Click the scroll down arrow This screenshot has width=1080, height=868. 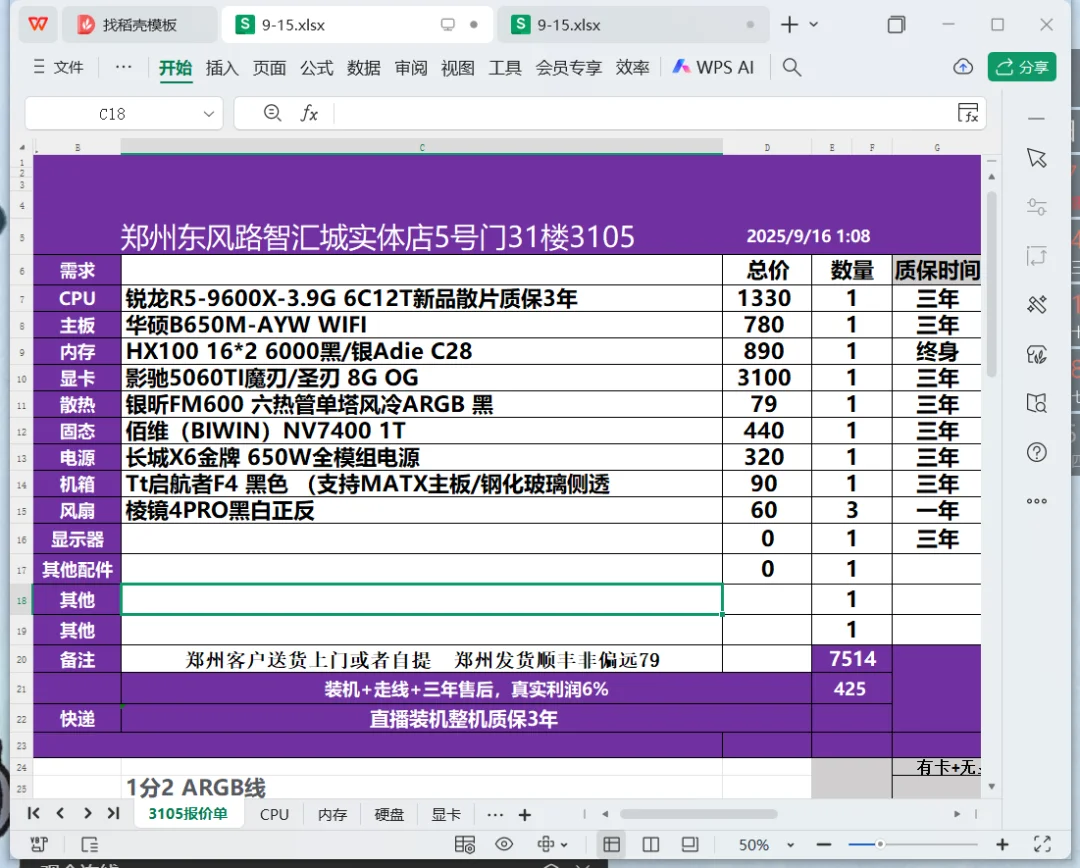click(x=992, y=786)
